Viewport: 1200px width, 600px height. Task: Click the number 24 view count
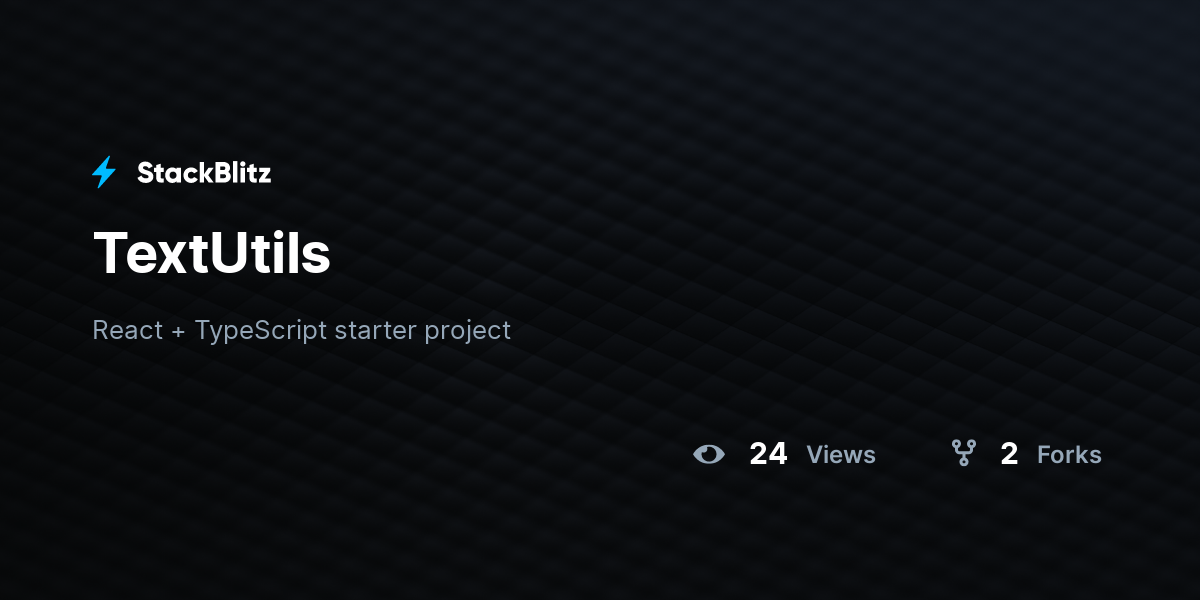(x=768, y=454)
